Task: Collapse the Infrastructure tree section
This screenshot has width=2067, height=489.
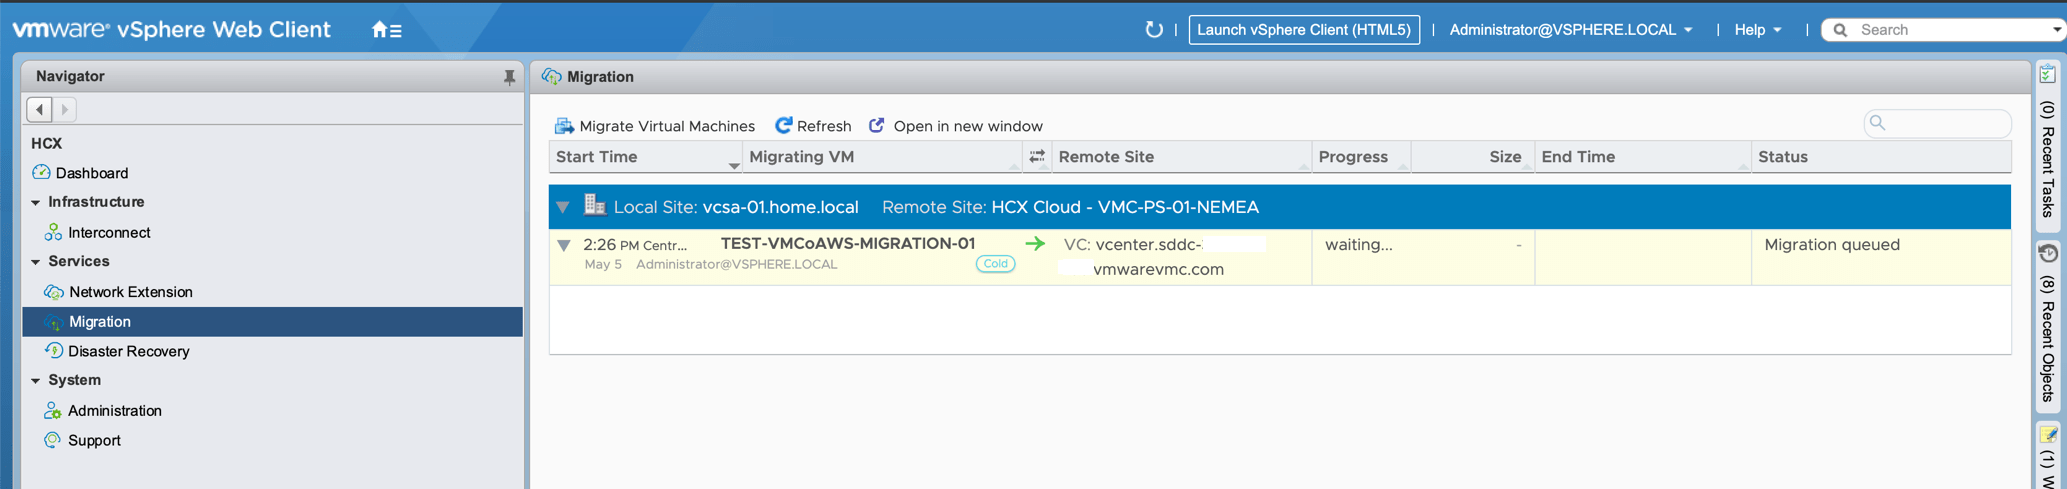Action: pyautogui.click(x=36, y=202)
